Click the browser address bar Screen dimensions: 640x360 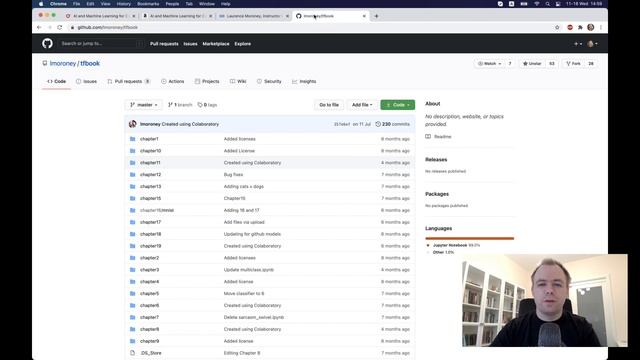(310, 27)
